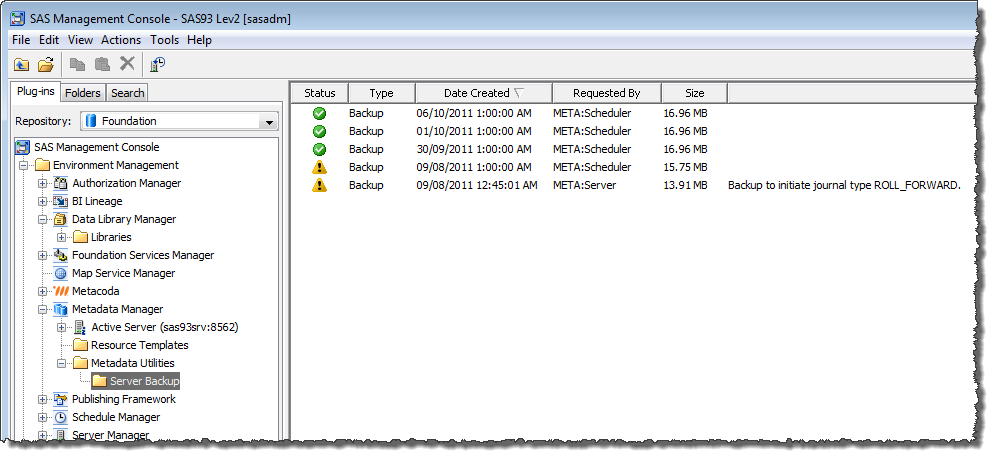This screenshot has width=996, height=460.
Task: Click the Foundation Services Manager icon
Action: 61,255
